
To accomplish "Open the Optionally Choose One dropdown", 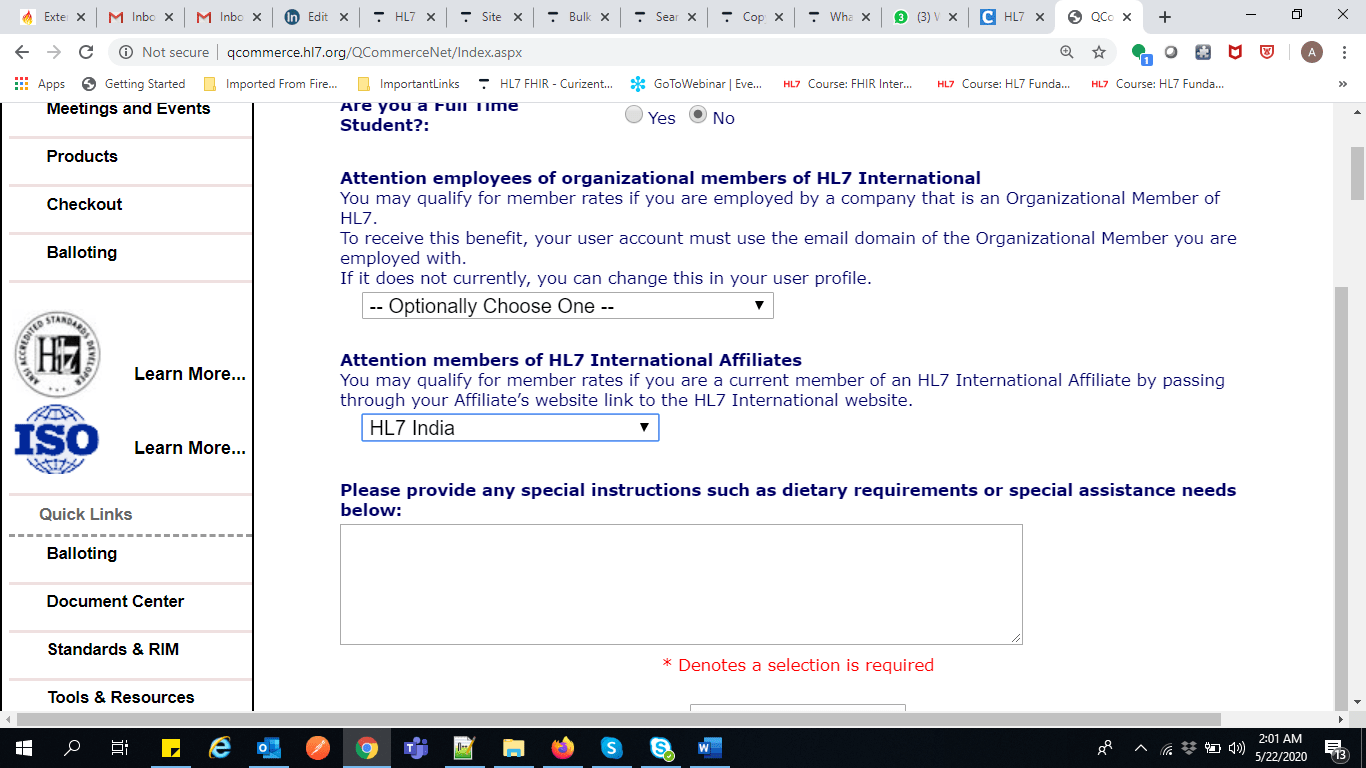I will click(568, 306).
